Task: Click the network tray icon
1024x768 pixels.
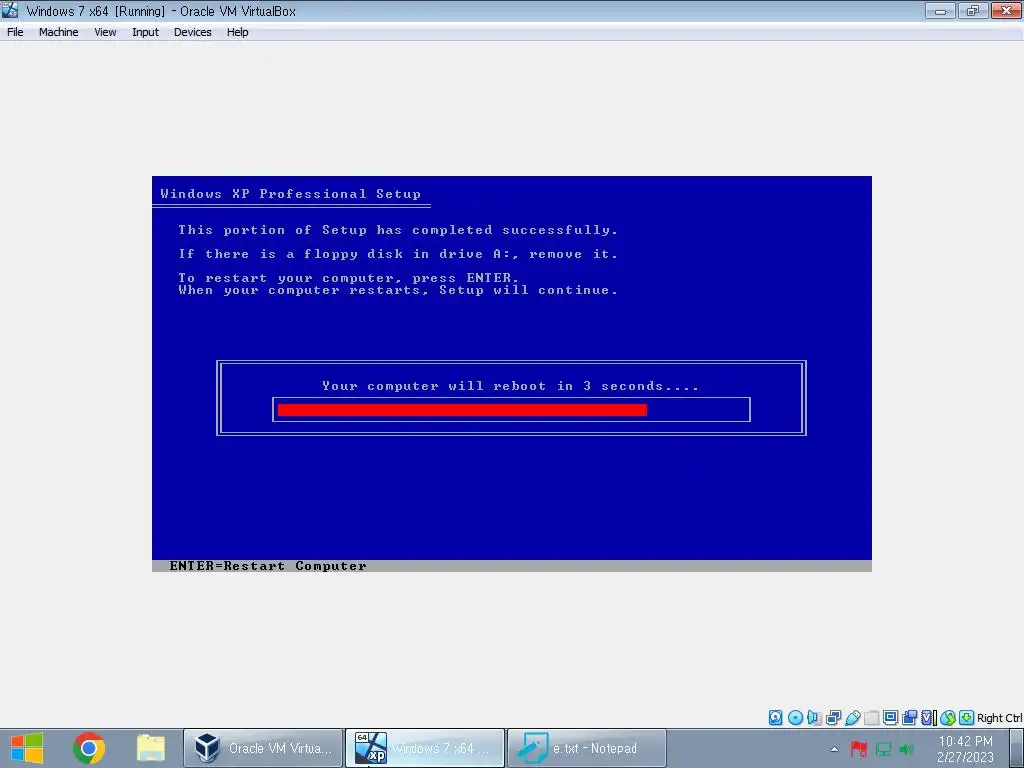Action: click(x=883, y=749)
